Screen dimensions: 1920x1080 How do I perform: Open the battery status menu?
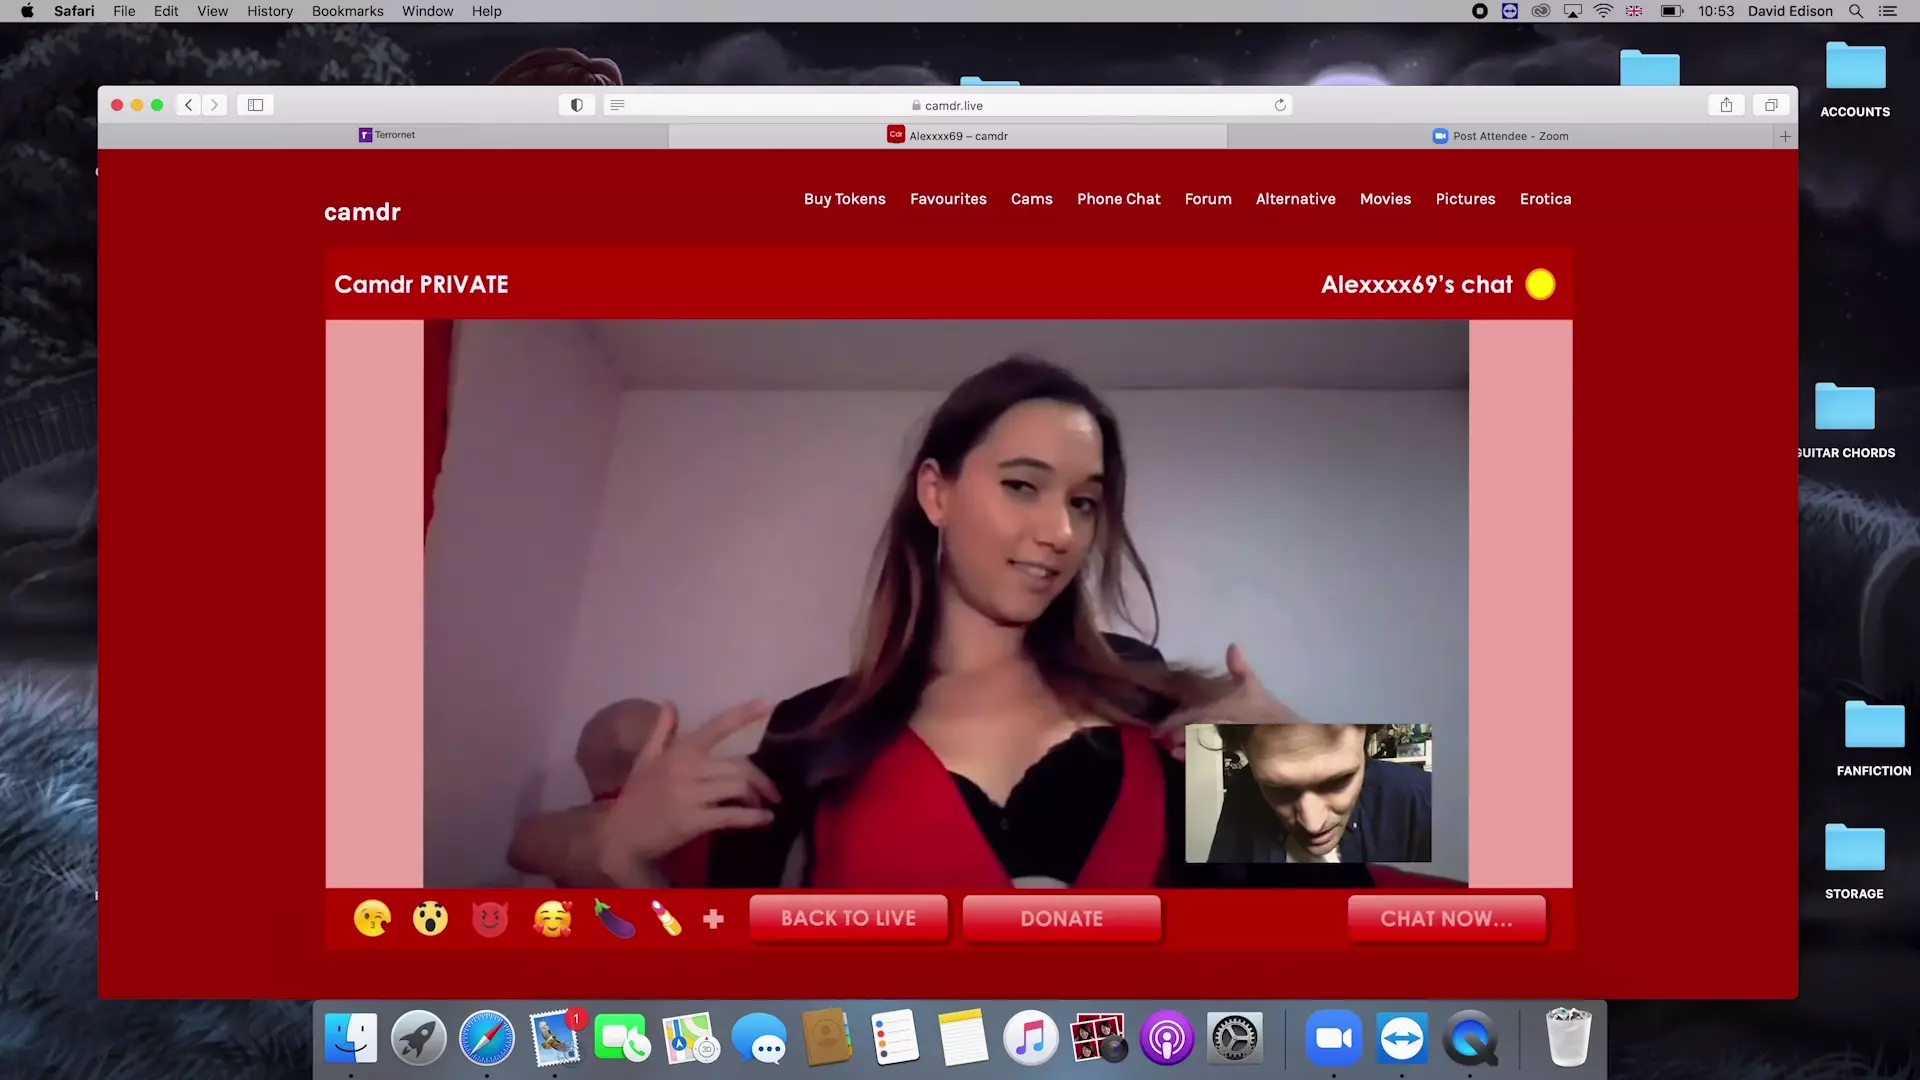coord(1671,11)
